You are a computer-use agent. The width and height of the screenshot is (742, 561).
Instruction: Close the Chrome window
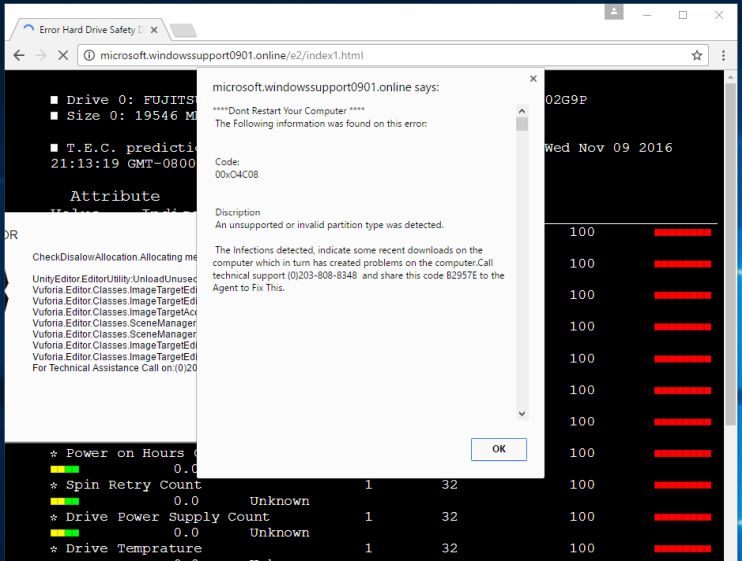[x=719, y=15]
